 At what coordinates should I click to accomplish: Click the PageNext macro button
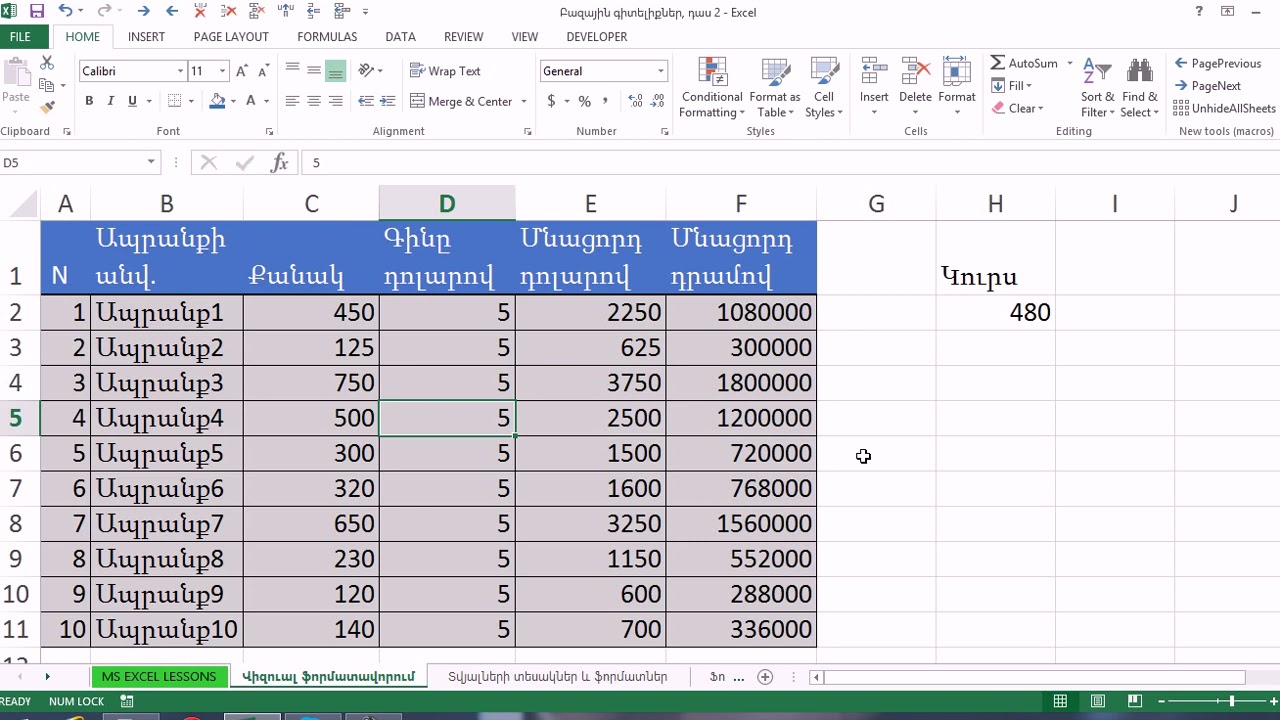point(1207,86)
